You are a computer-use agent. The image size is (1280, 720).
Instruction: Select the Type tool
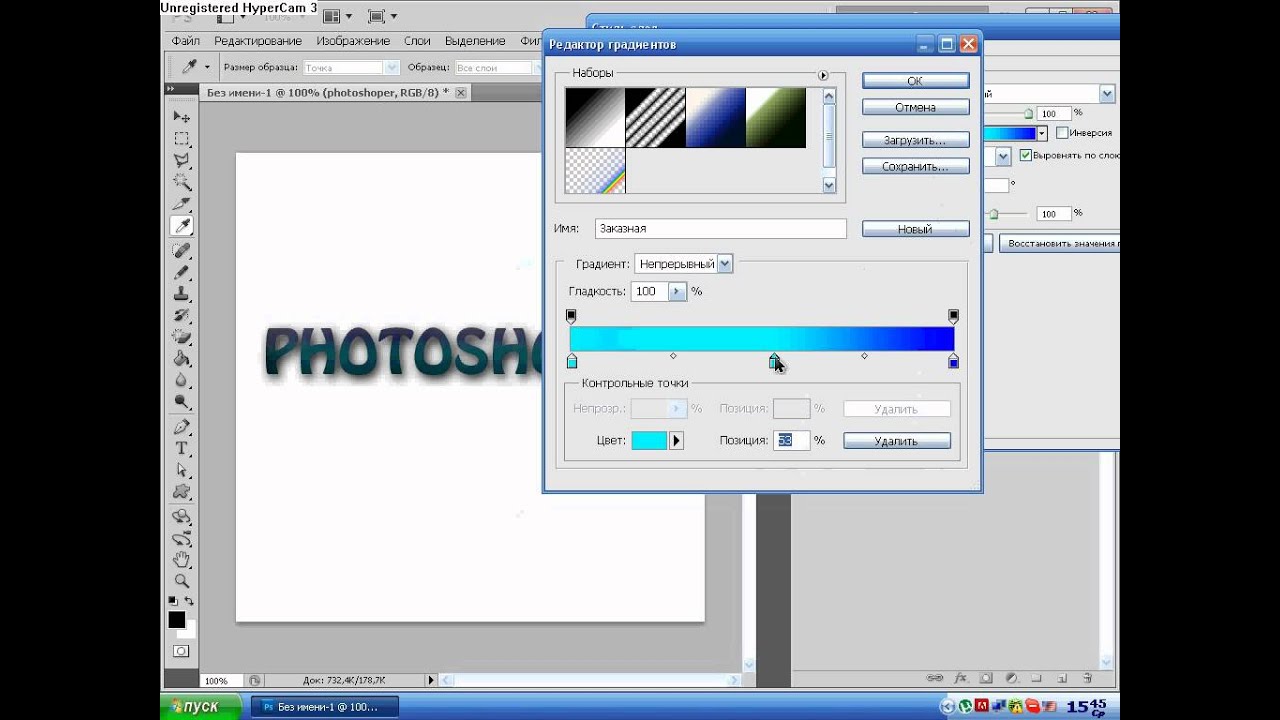[x=181, y=449]
